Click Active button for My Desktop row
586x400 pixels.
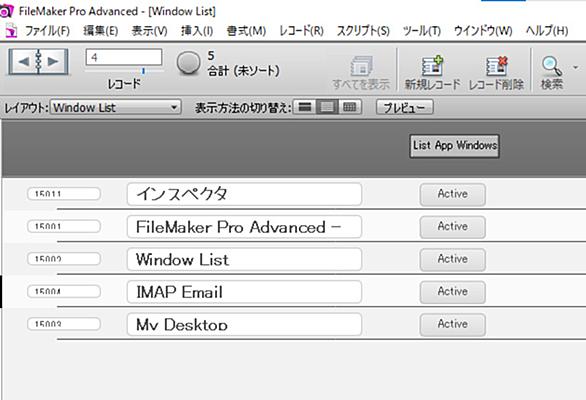(453, 324)
